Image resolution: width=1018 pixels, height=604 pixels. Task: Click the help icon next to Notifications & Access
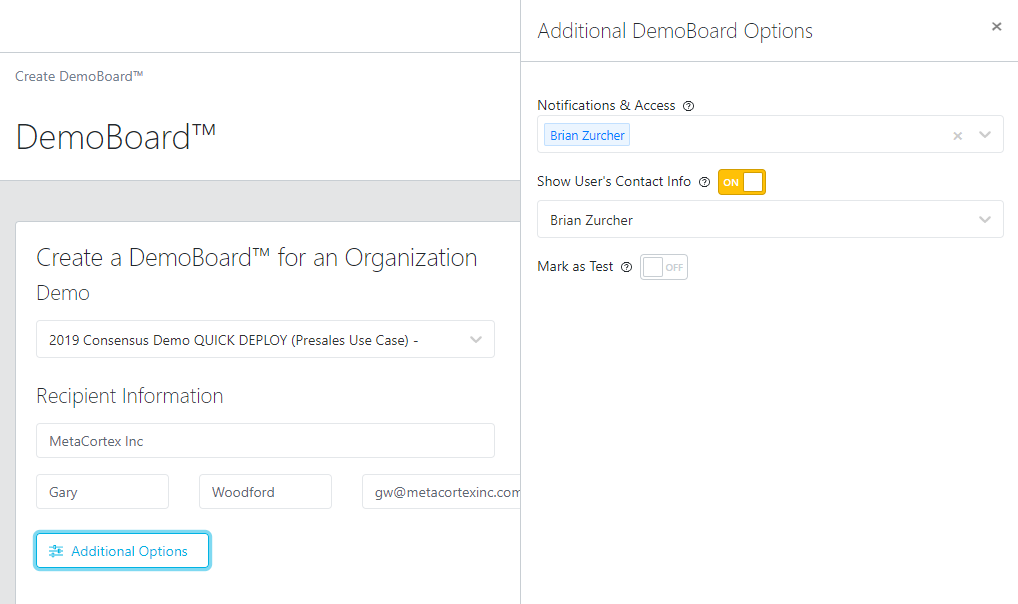690,105
